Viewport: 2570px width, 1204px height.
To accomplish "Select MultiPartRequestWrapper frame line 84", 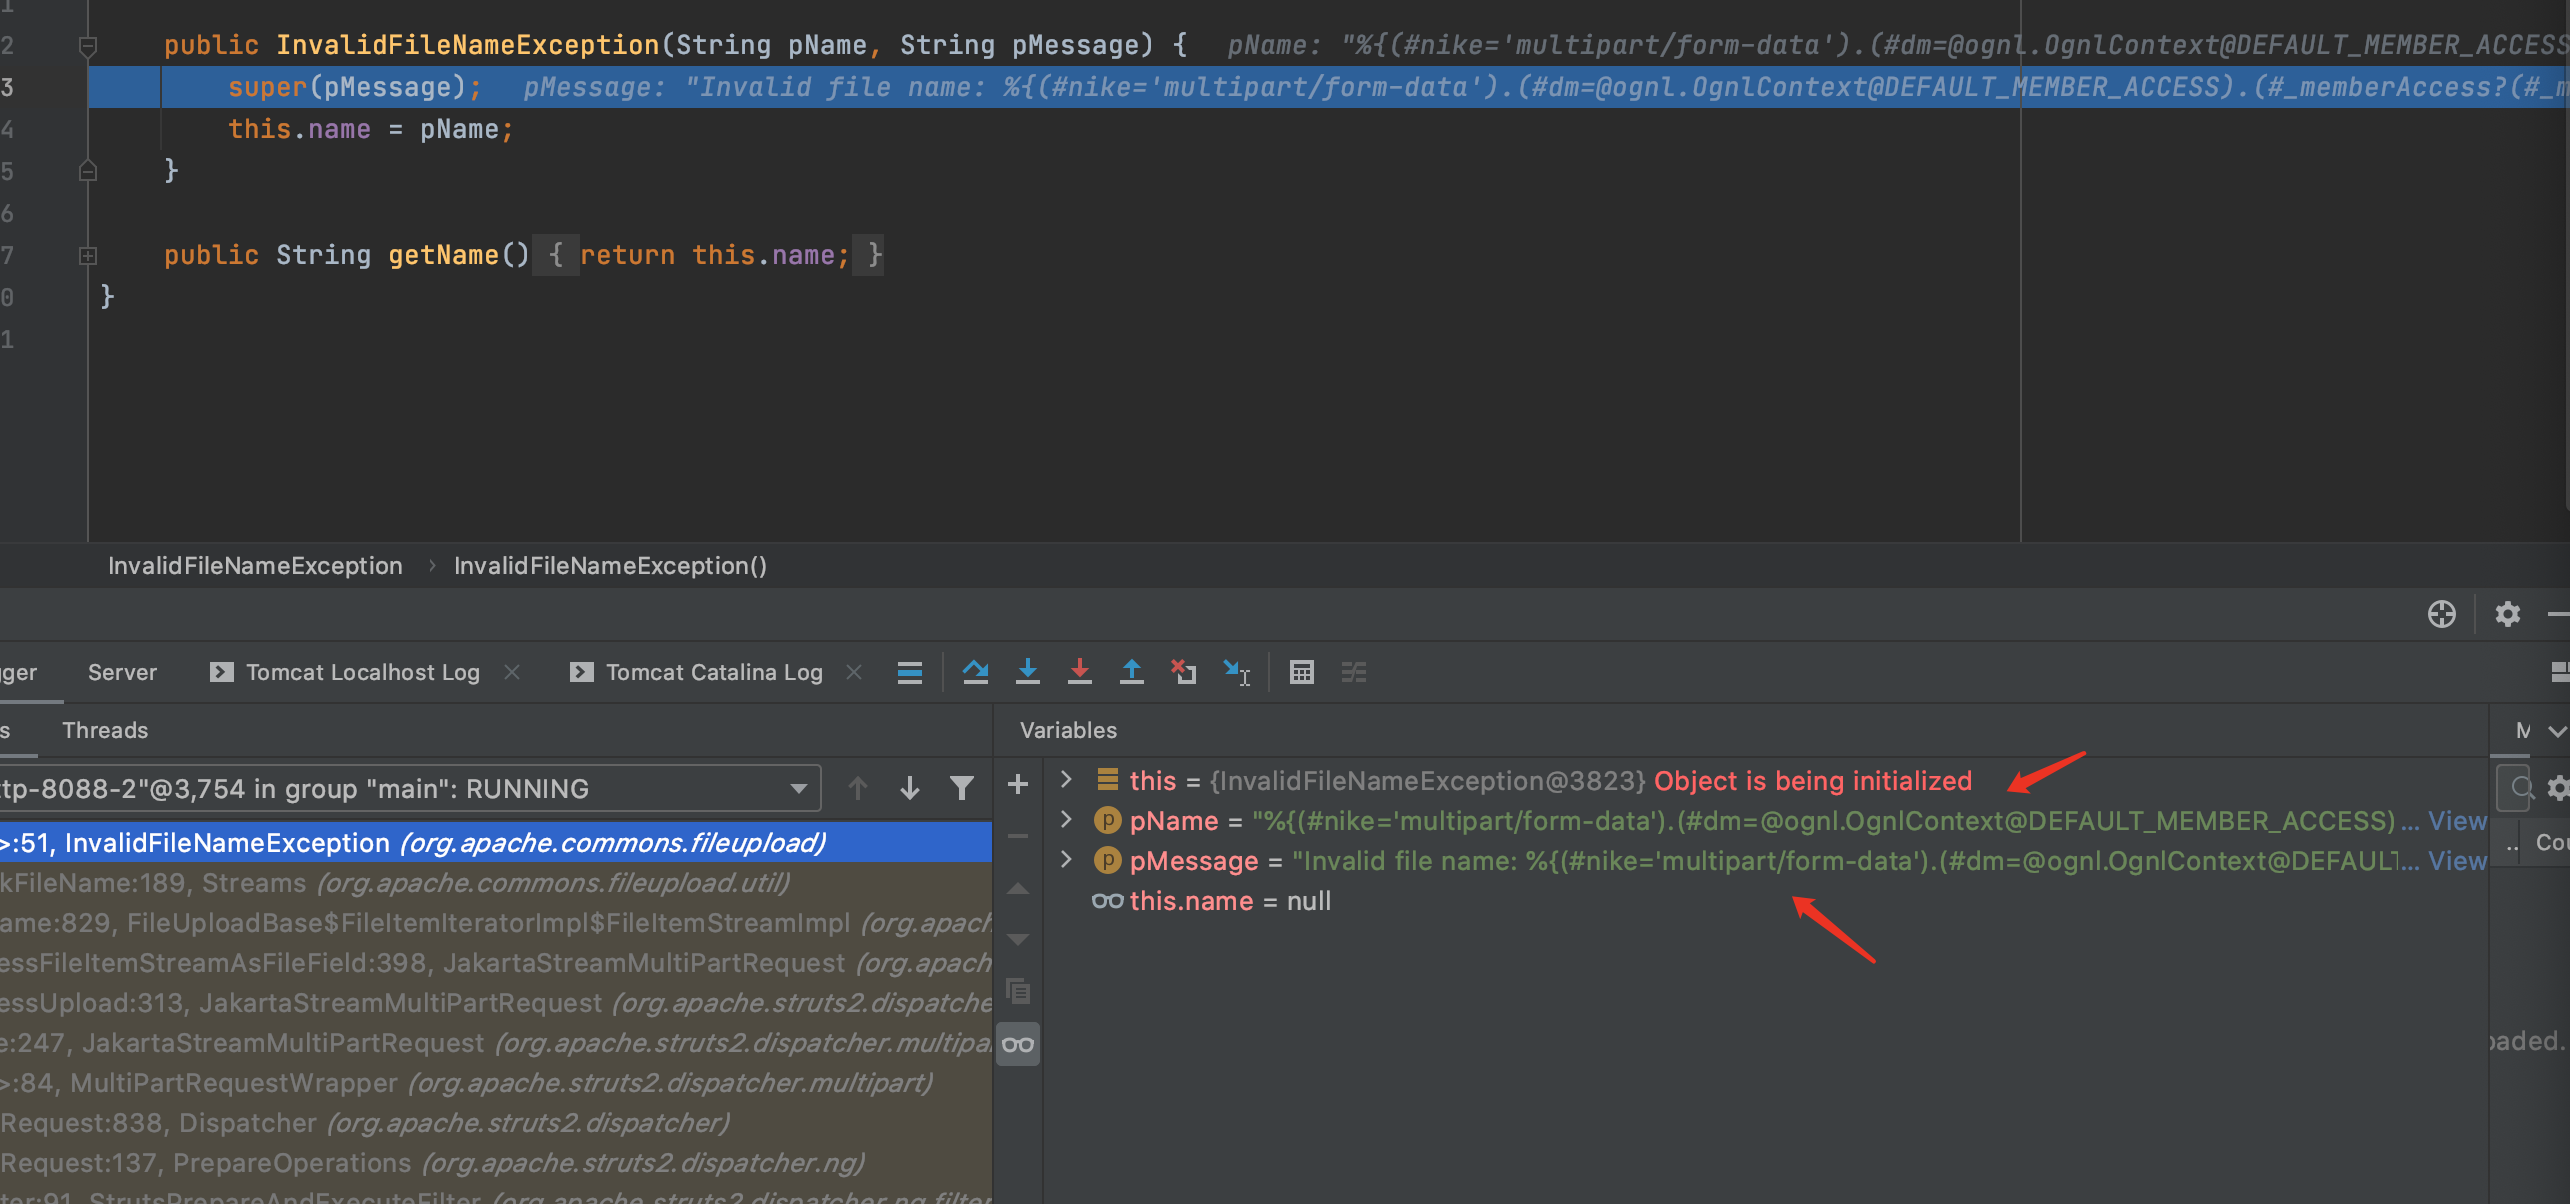I will tap(496, 1083).
